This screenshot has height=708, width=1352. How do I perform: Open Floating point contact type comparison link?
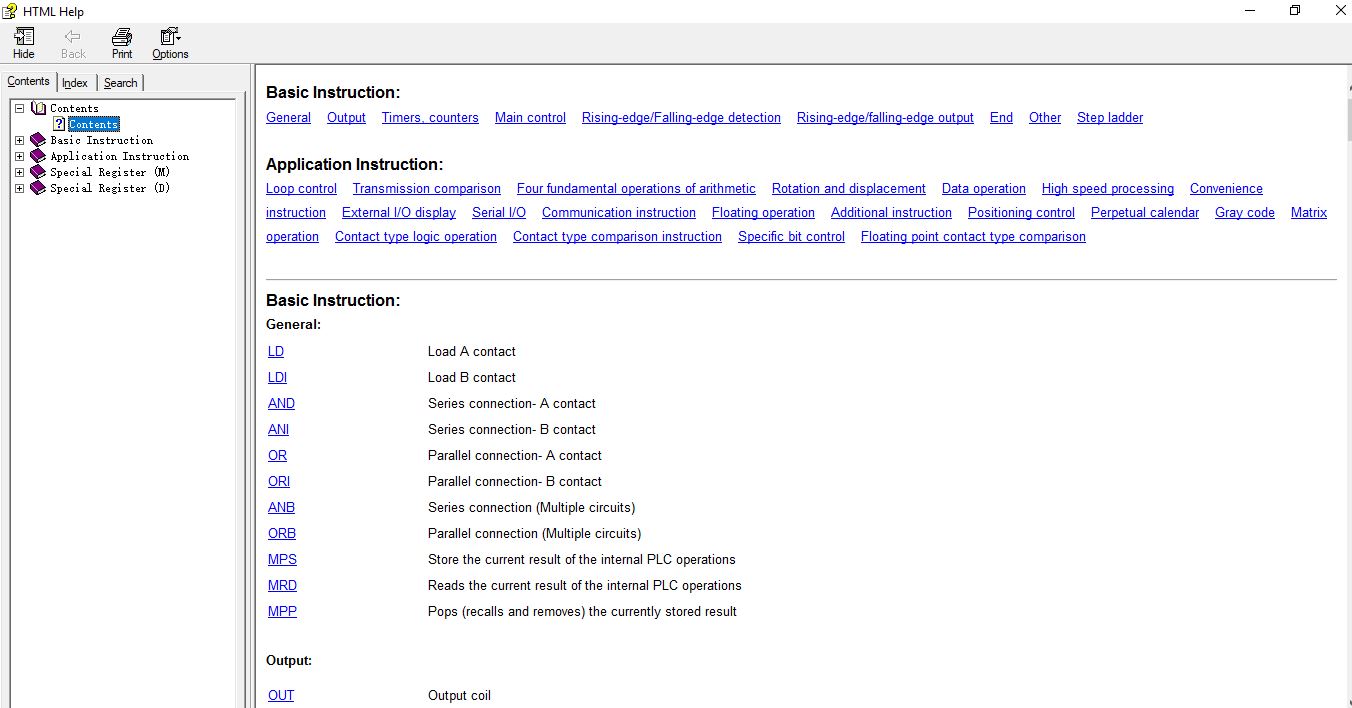pos(973,236)
